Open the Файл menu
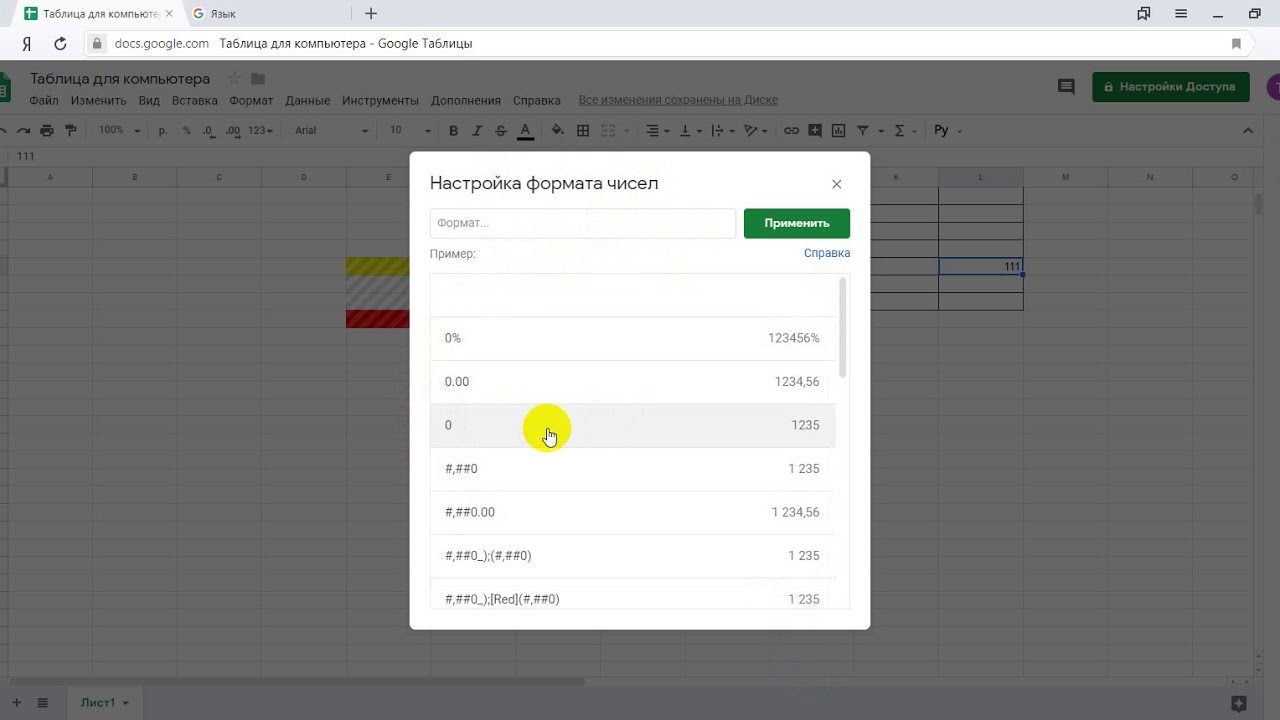1280x720 pixels. click(44, 100)
